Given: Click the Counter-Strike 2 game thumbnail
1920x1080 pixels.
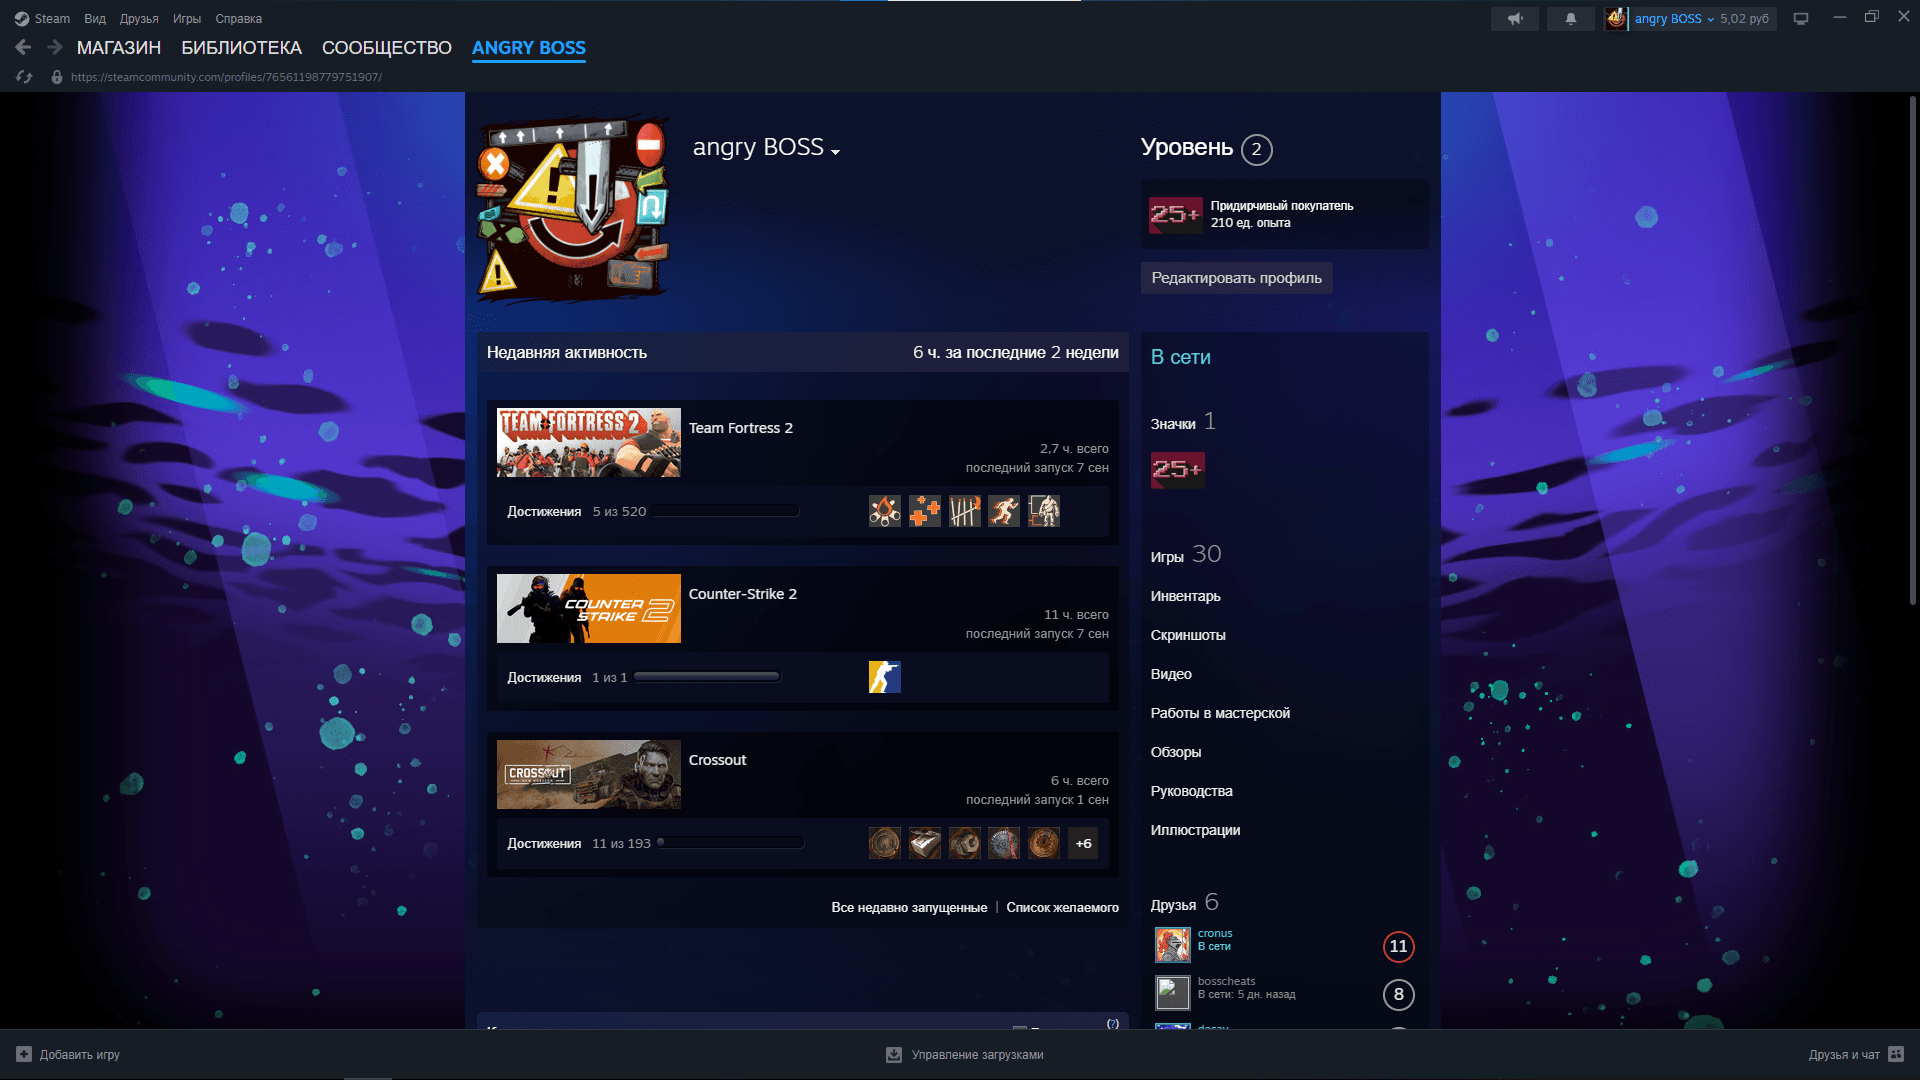Looking at the screenshot, I should click(589, 609).
